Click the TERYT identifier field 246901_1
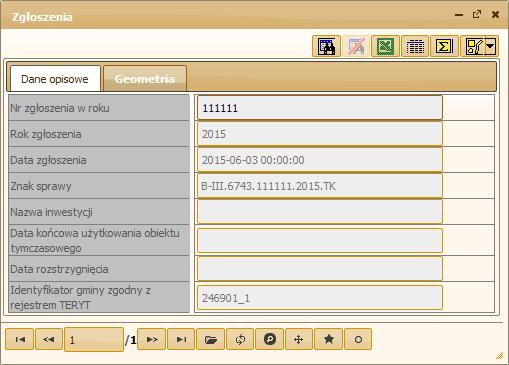 (320, 297)
